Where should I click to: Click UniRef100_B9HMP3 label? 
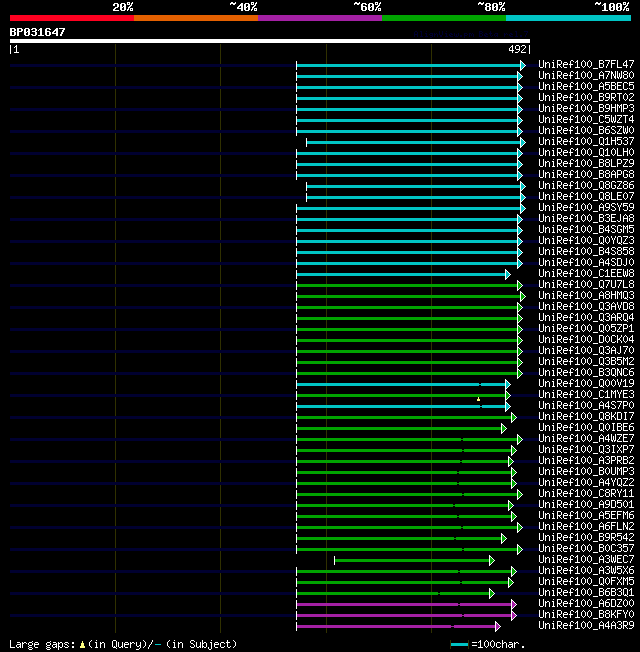586,109
